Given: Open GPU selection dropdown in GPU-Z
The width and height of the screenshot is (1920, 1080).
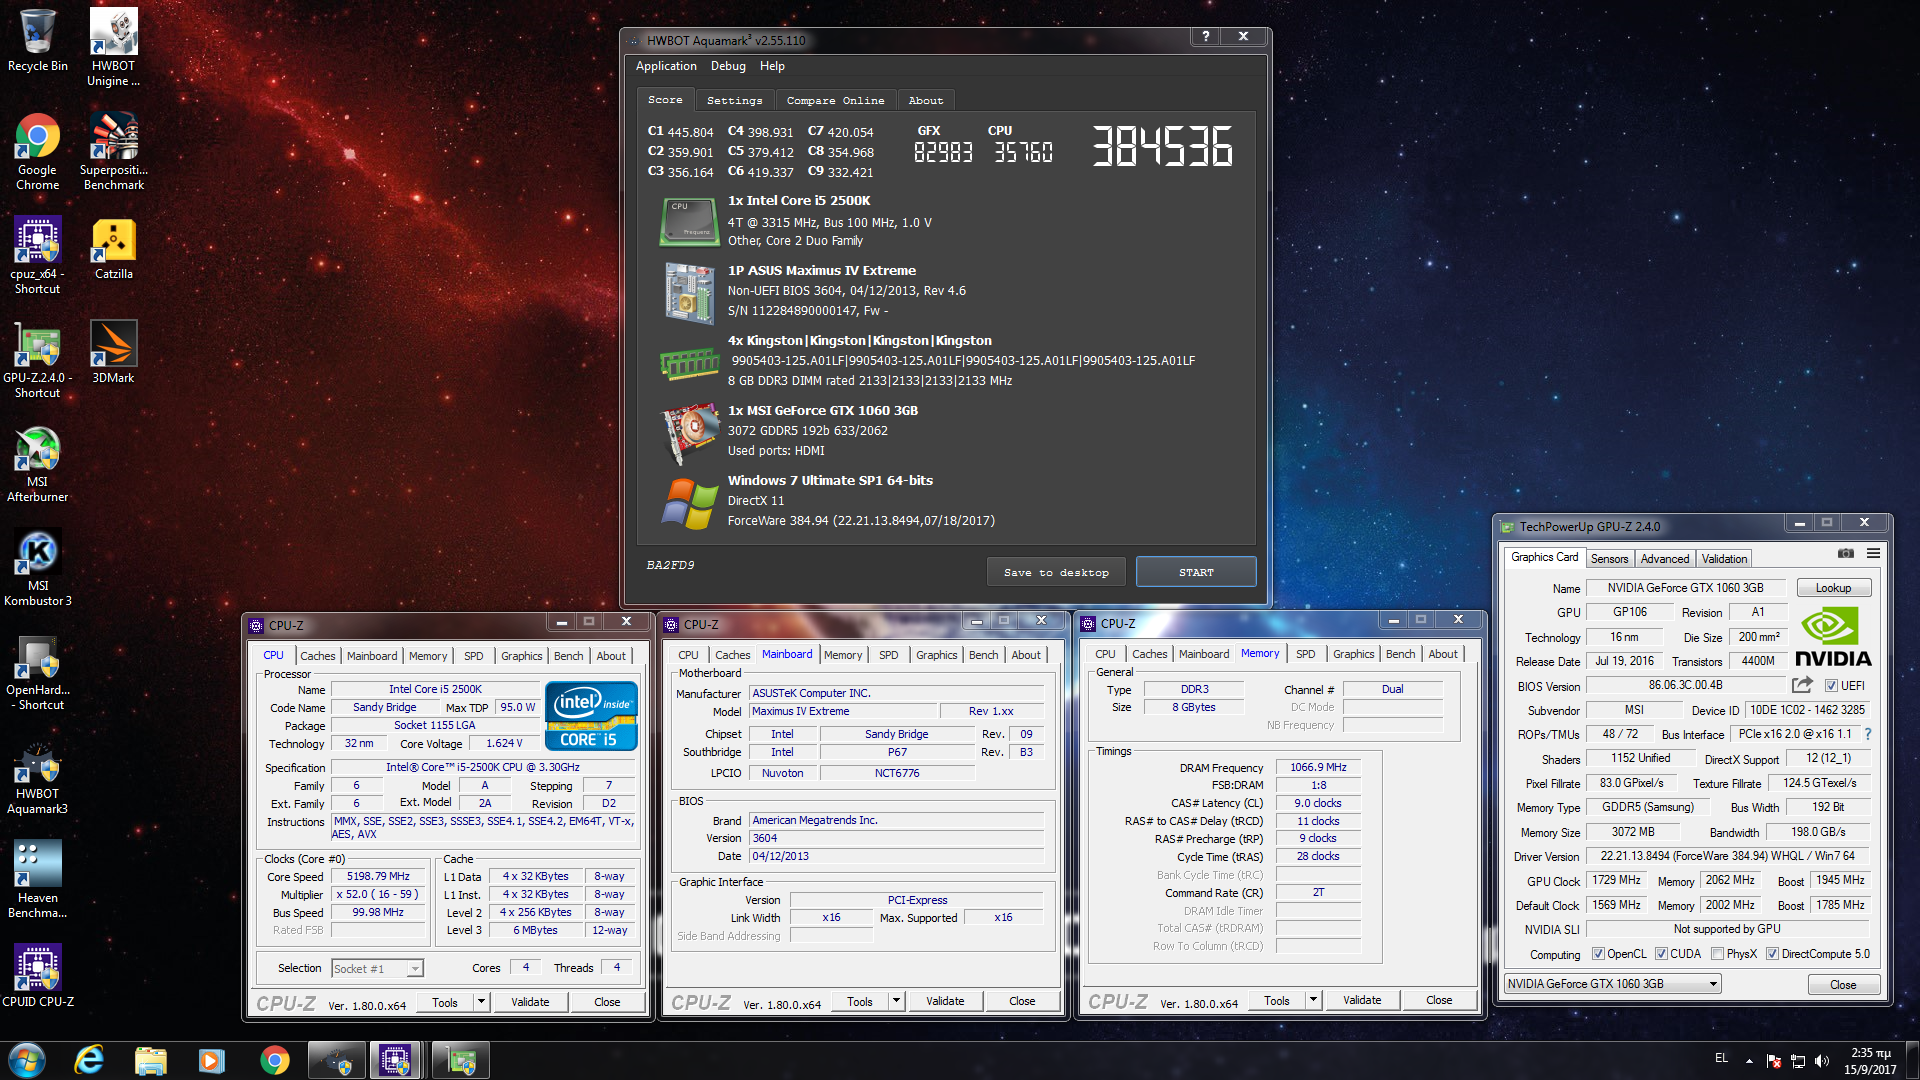Looking at the screenshot, I should coord(1612,984).
